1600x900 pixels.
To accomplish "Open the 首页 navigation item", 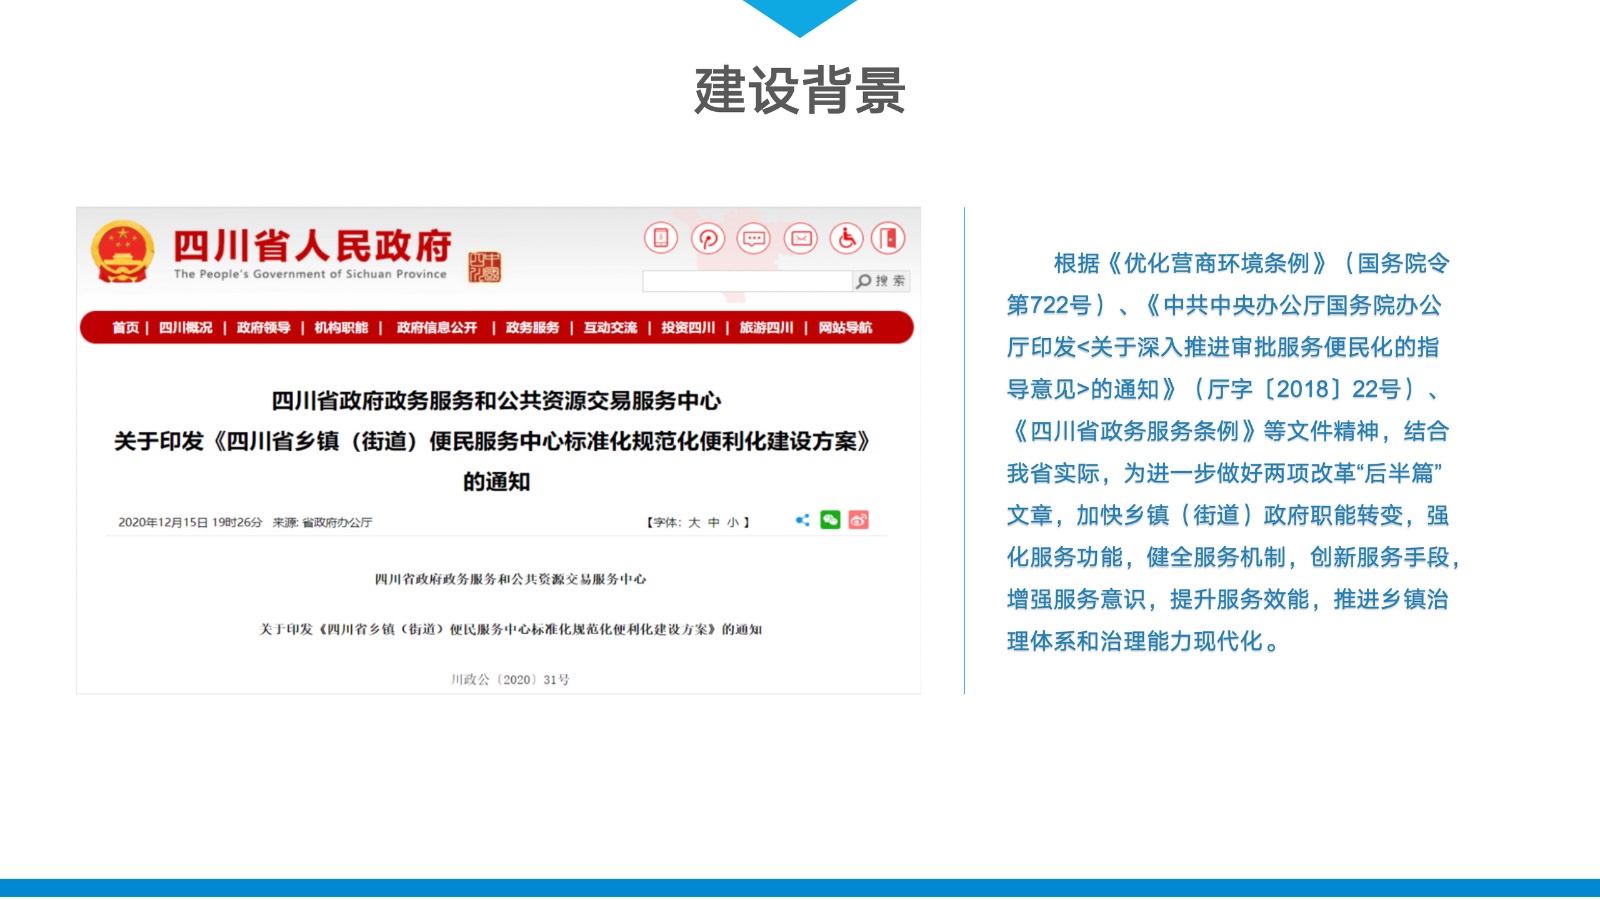I will [125, 328].
